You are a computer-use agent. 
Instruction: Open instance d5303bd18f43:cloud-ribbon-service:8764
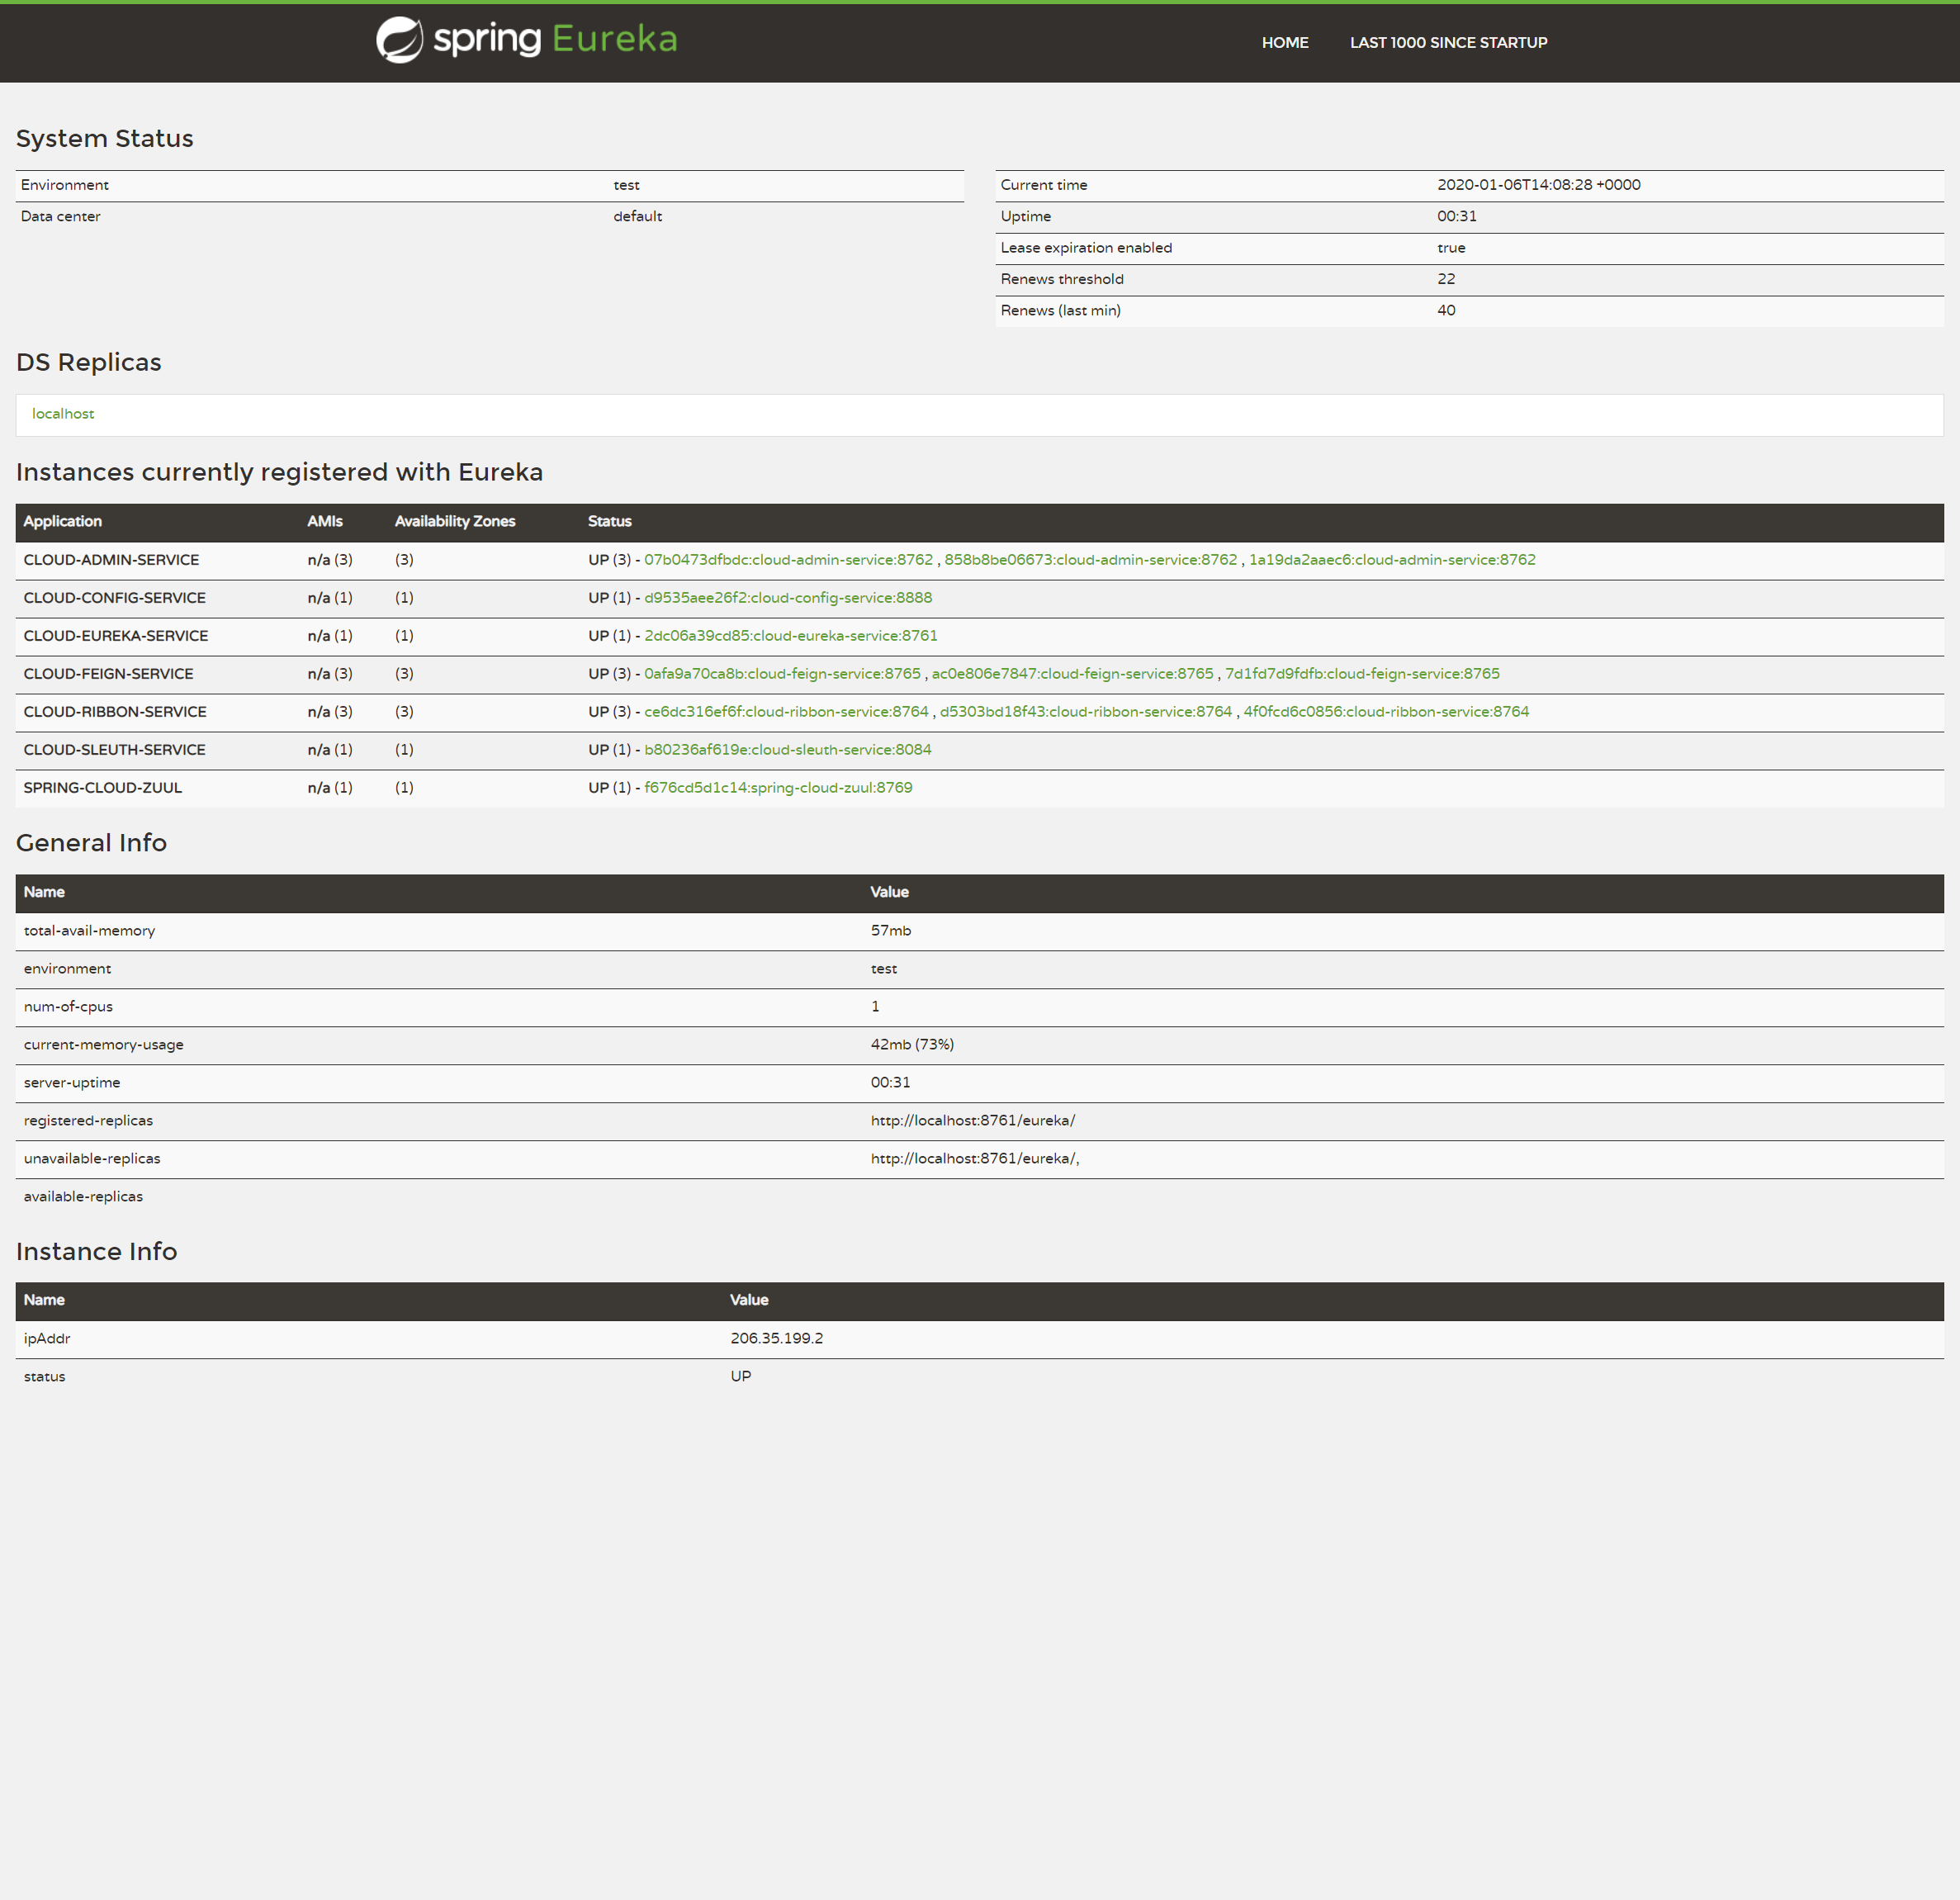[1086, 712]
